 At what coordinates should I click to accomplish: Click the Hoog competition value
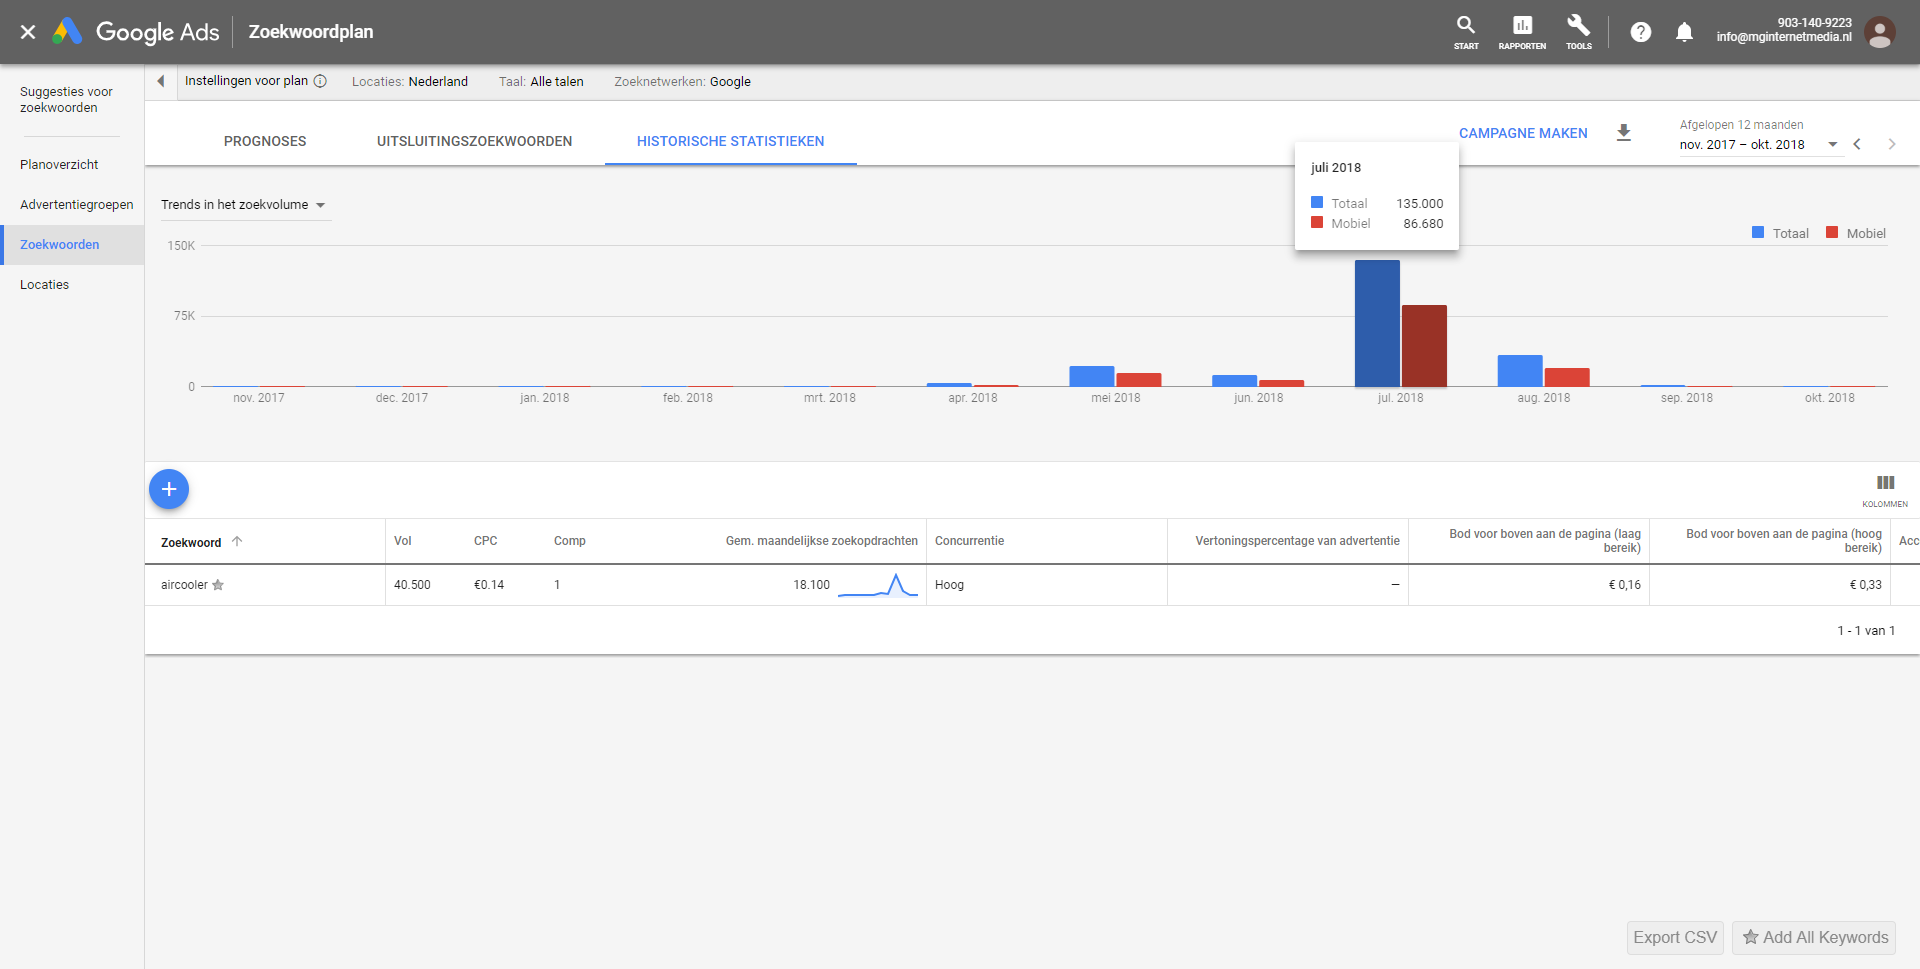(x=949, y=585)
